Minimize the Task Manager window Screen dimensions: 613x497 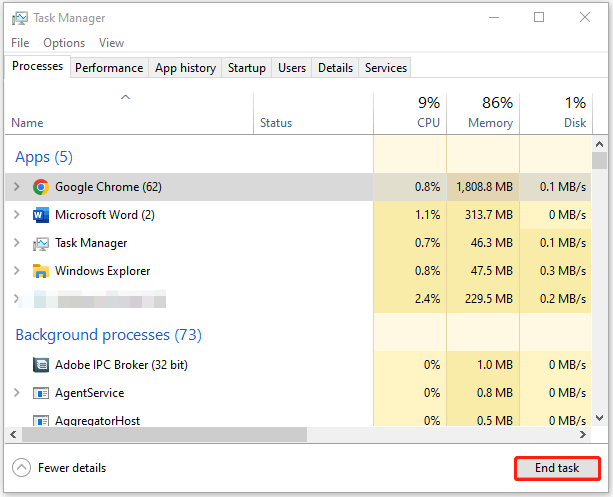tap(494, 18)
